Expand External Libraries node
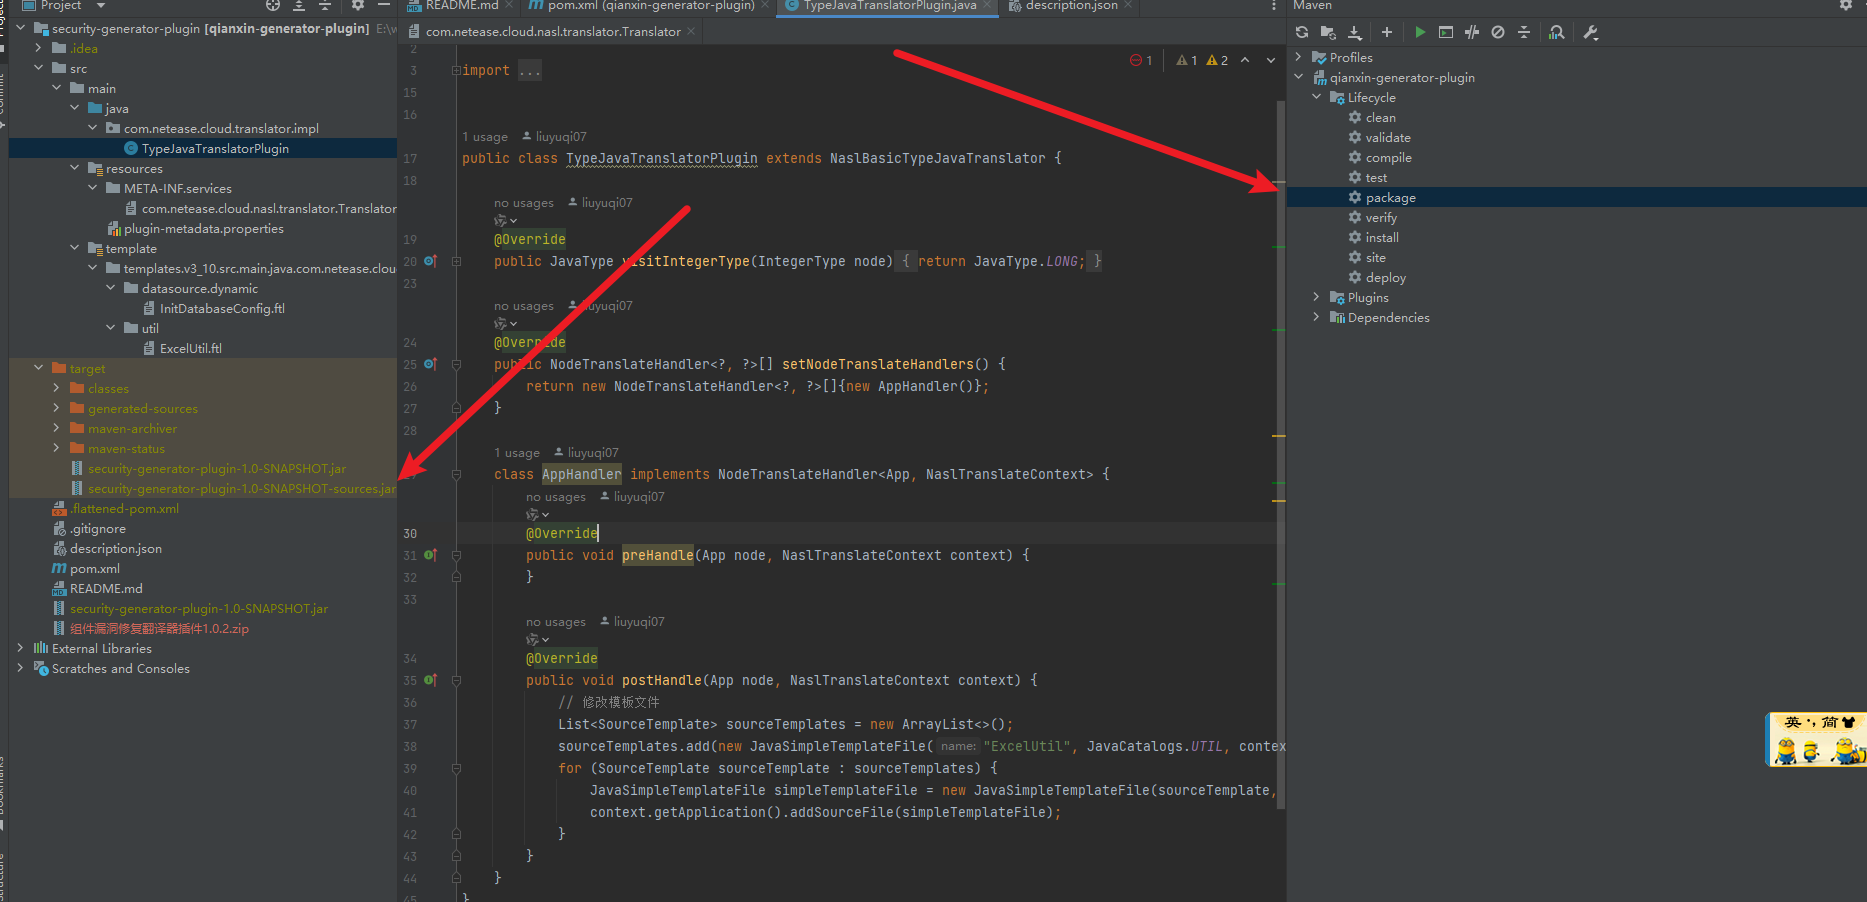 (21, 648)
